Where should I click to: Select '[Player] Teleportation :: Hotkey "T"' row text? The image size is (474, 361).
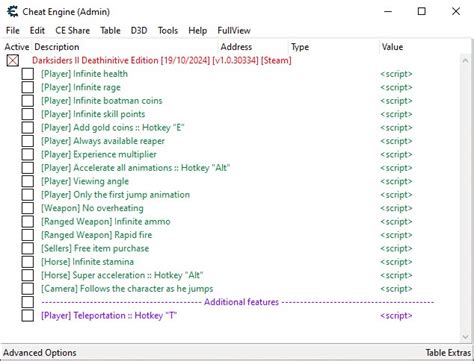[x=109, y=315]
